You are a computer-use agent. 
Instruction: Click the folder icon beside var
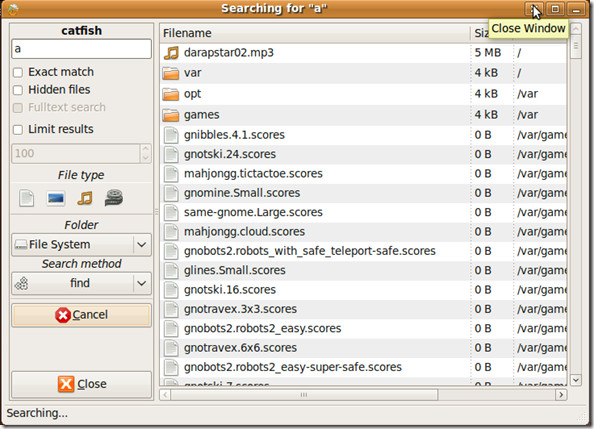coord(171,73)
